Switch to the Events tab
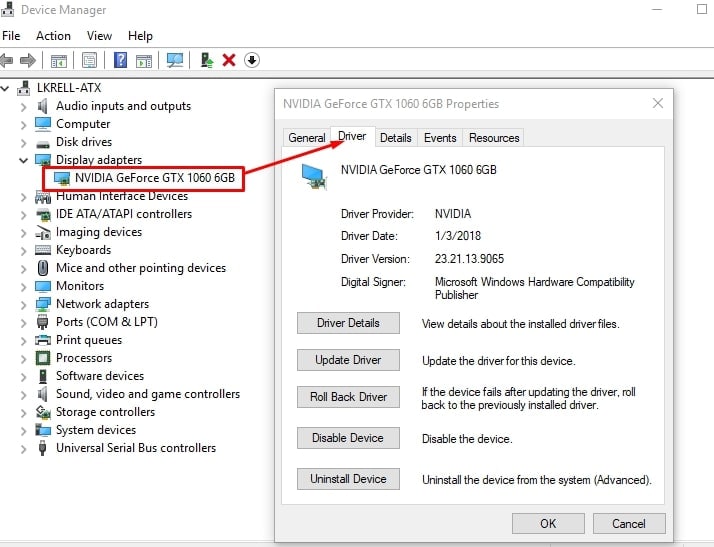This screenshot has width=714, height=547. [x=440, y=138]
